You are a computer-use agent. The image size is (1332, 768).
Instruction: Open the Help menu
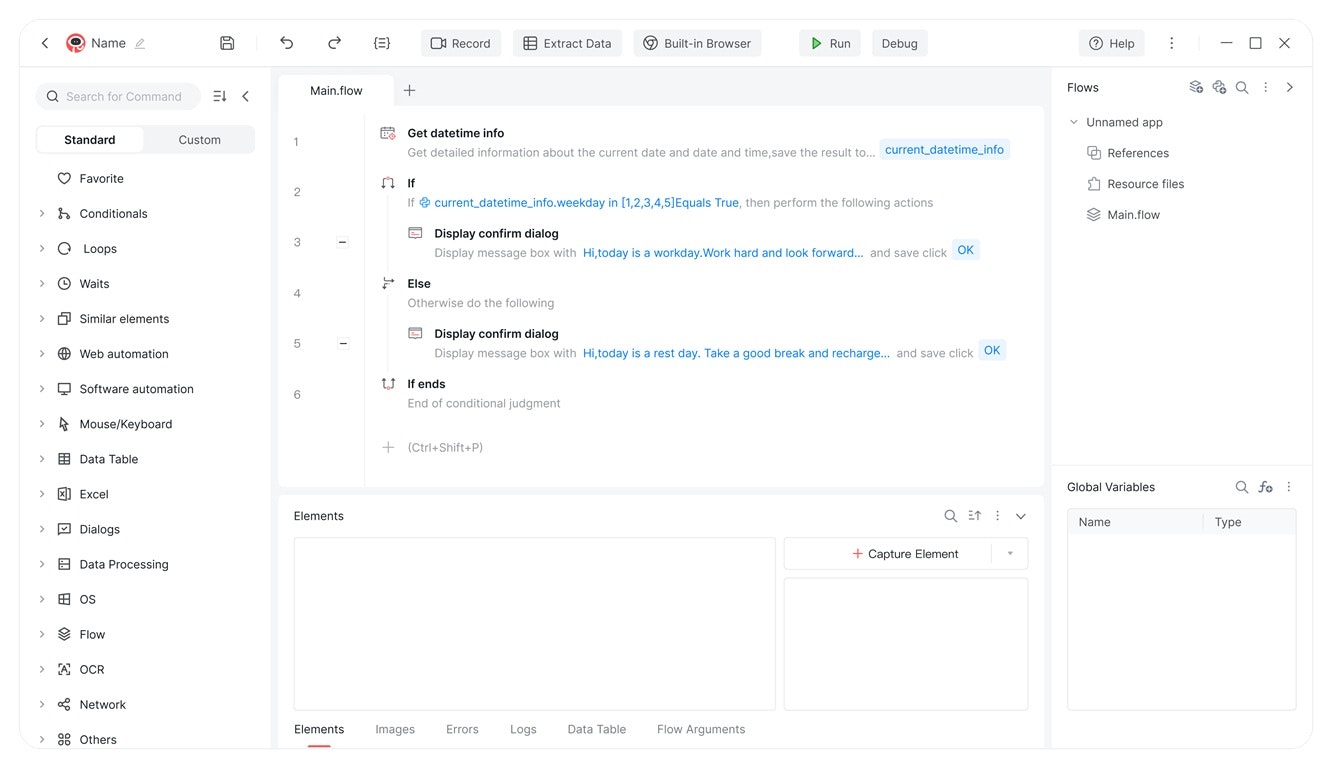[1111, 43]
